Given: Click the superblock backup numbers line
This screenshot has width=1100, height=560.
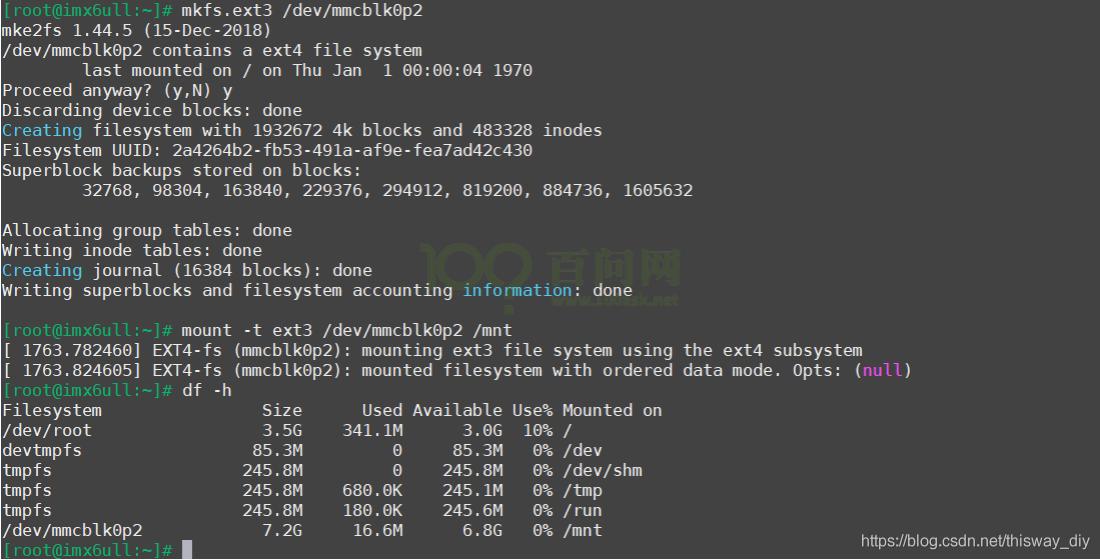Looking at the screenshot, I should (387, 190).
